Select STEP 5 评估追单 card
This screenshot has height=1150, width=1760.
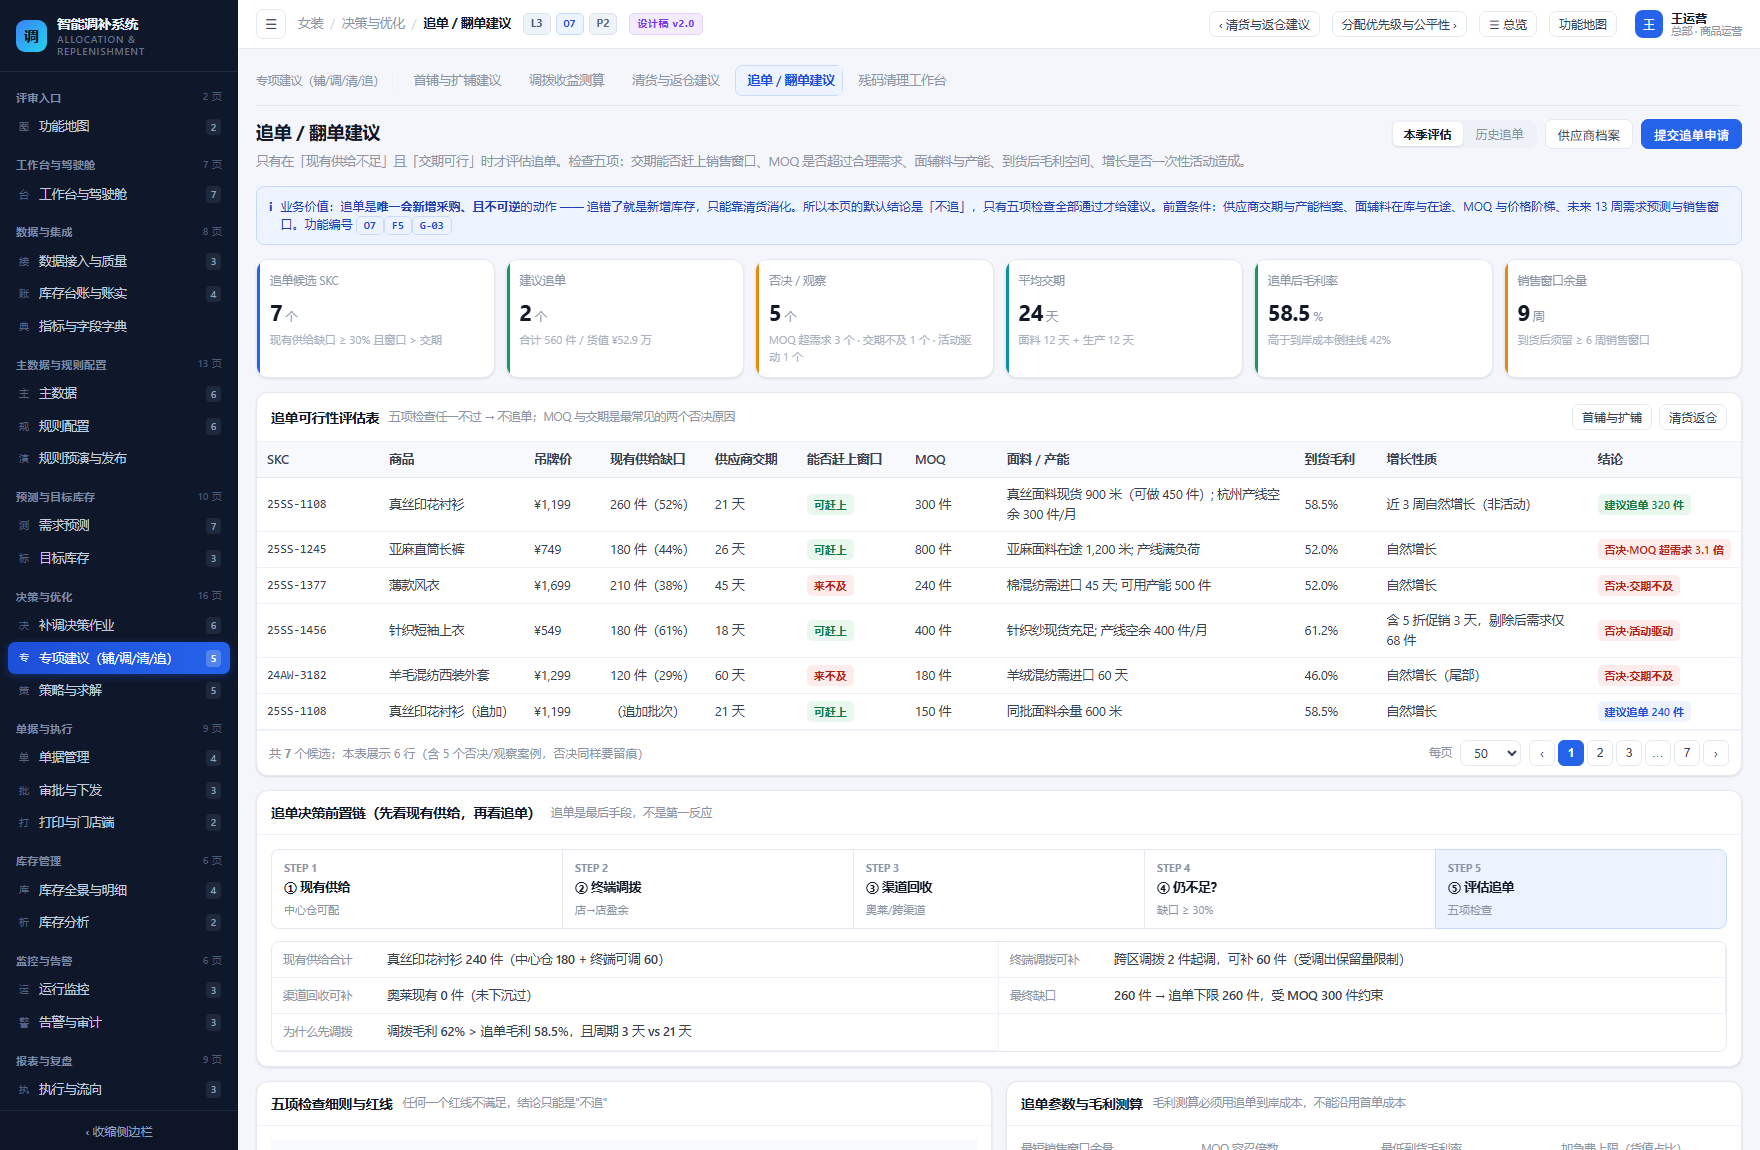1580,889
